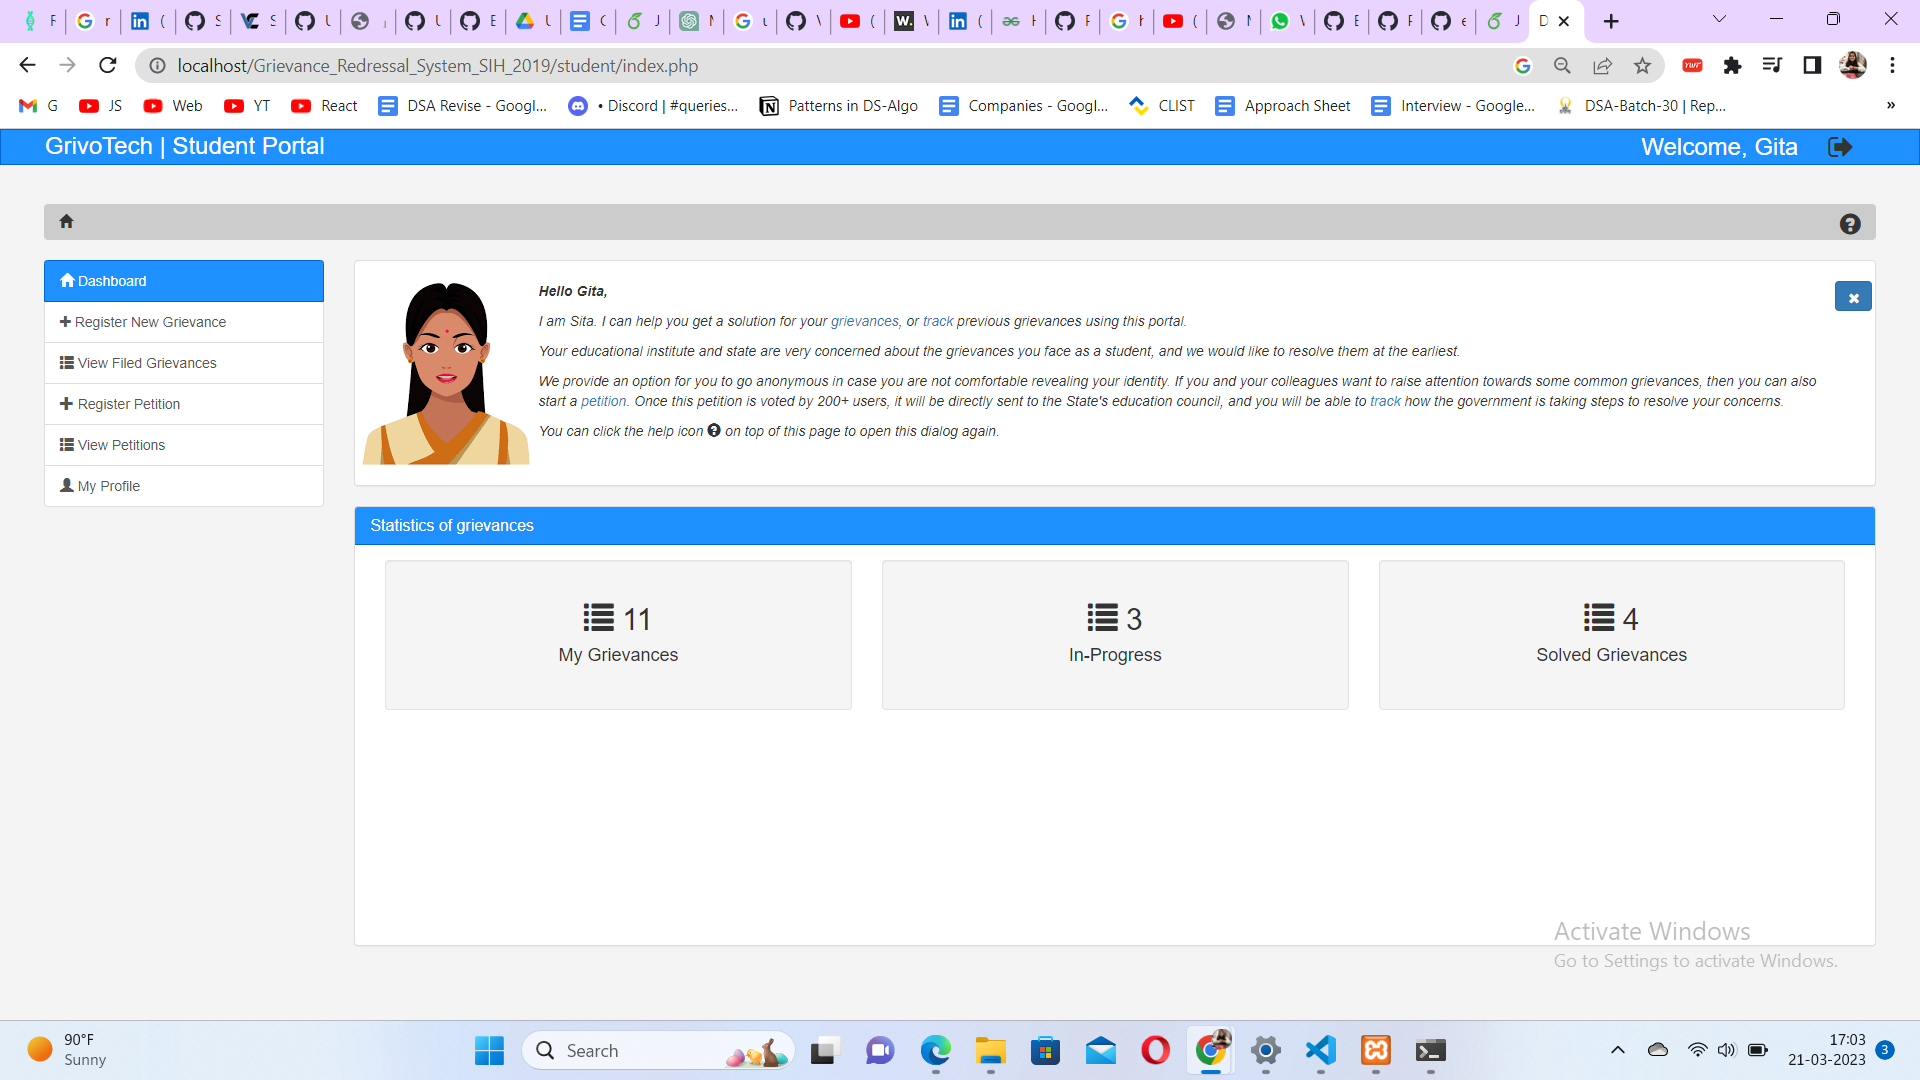The width and height of the screenshot is (1920, 1080).
Task: Click the track link about previous grievances
Action: click(x=938, y=321)
